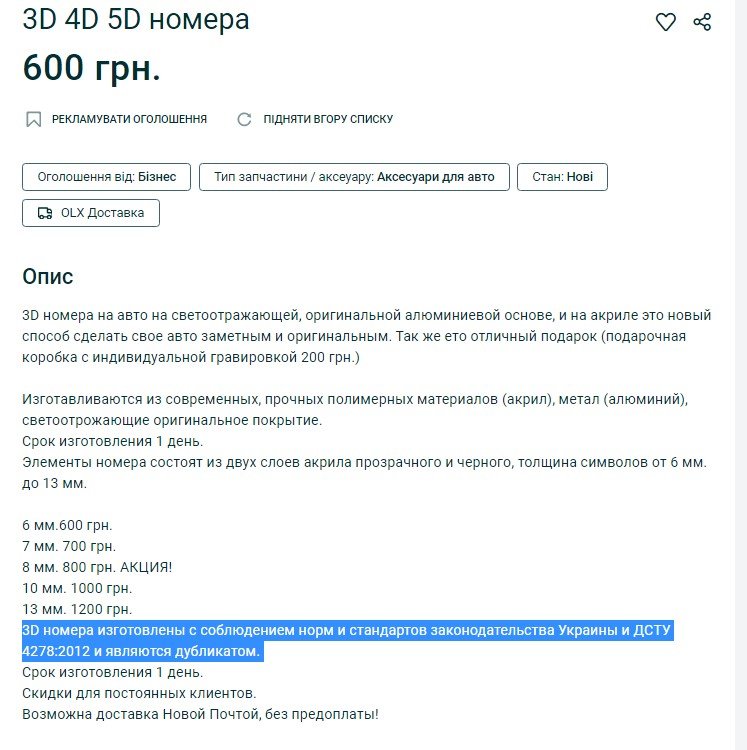This screenshot has height=750, width=747.
Task: Click the Скидки для постоянных клиентов line
Action: coord(139,693)
